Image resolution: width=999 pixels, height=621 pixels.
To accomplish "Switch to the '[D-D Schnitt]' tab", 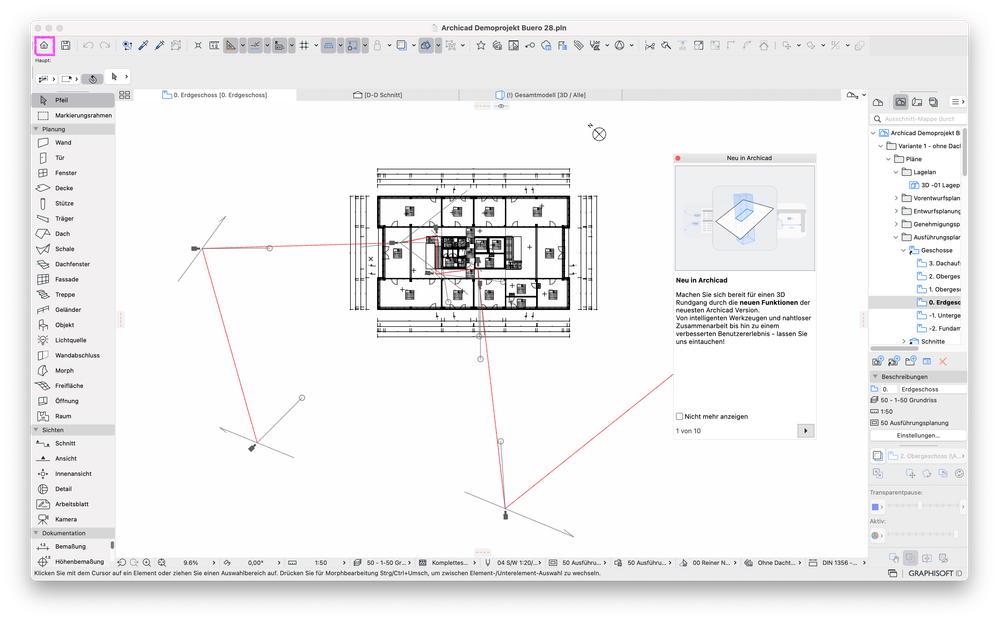I will click(x=377, y=95).
